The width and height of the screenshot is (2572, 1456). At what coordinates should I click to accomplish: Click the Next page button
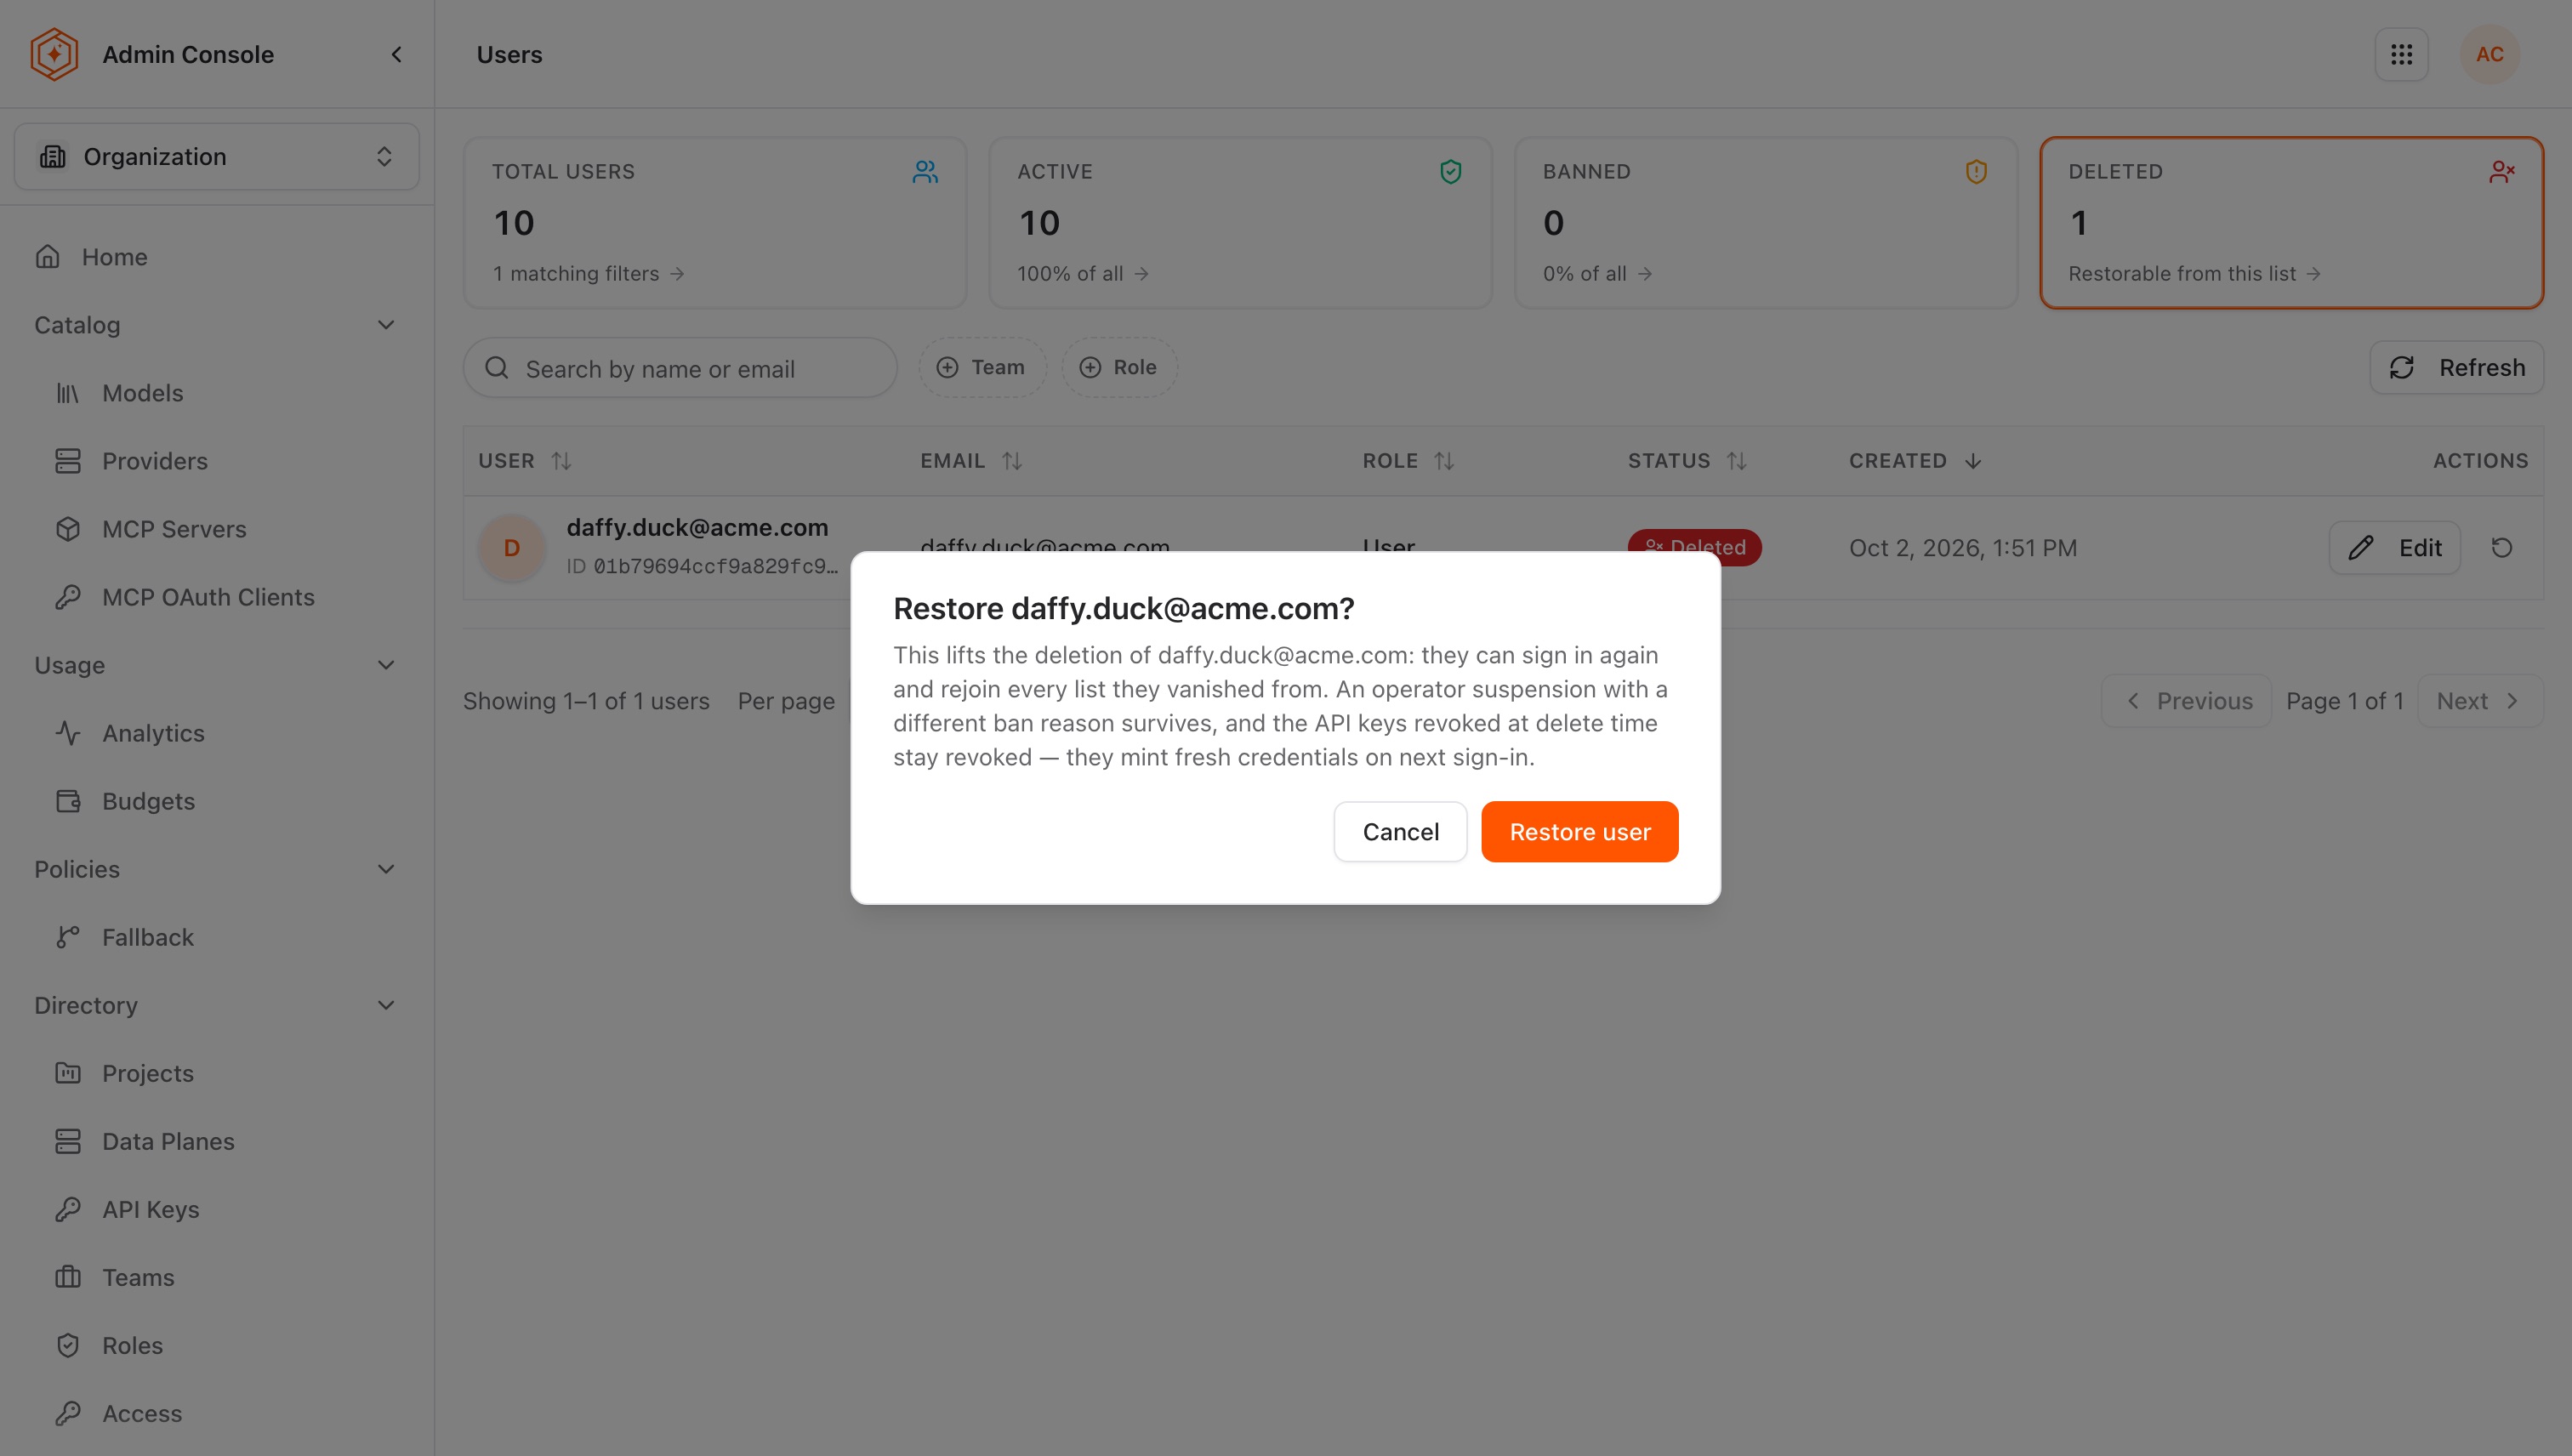coord(2479,701)
